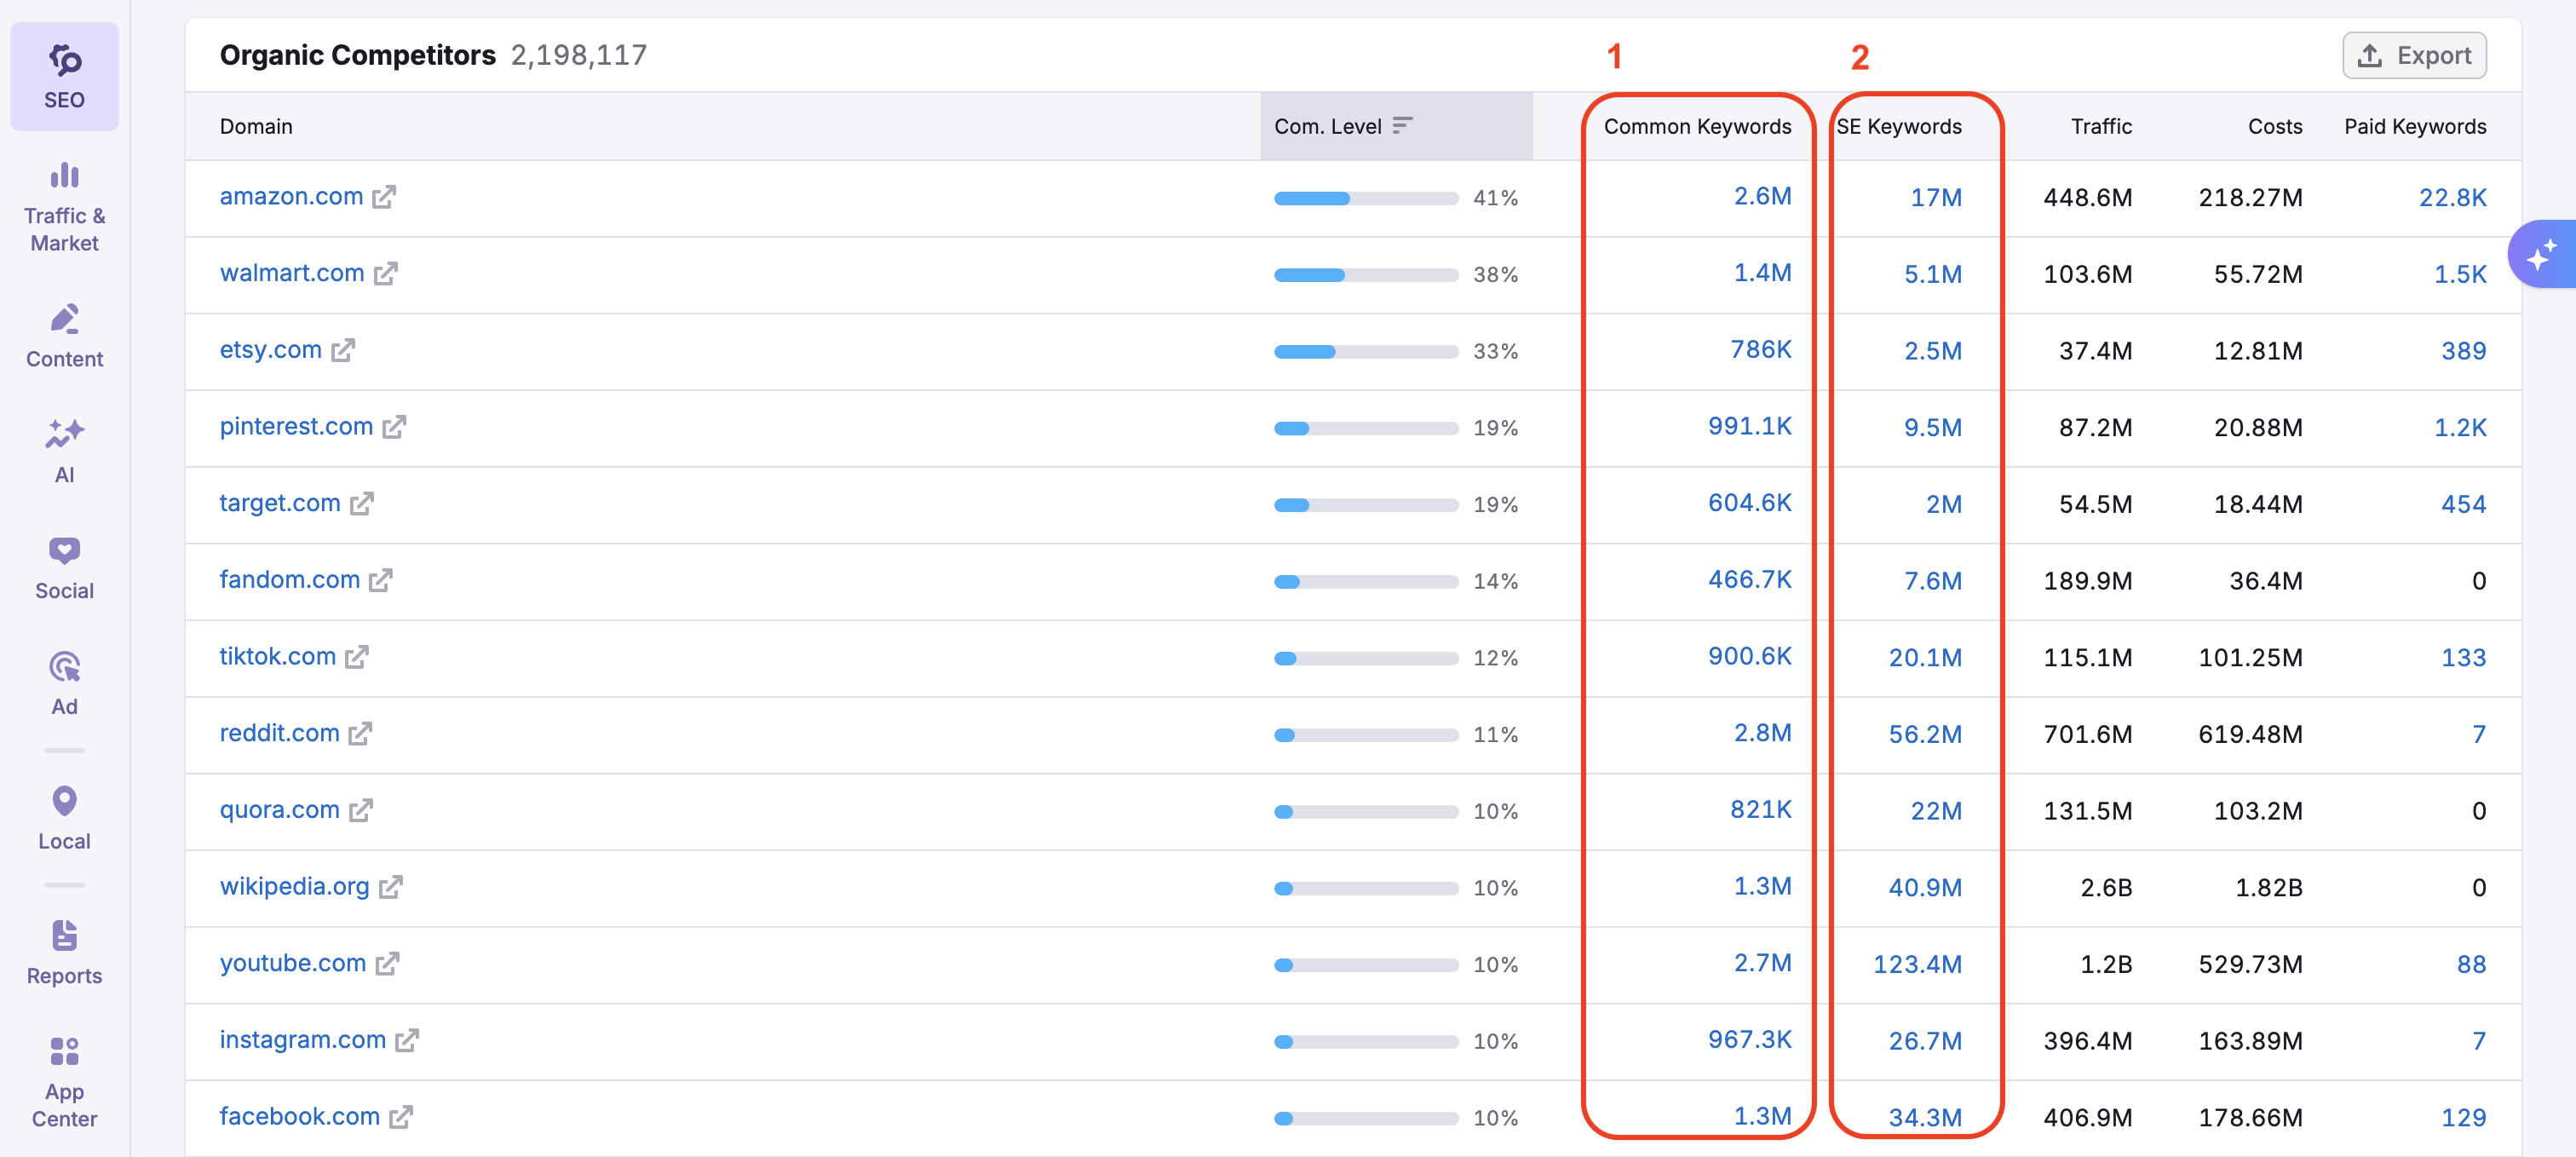
Task: Open the Traffic & Market panel
Action: 64,205
